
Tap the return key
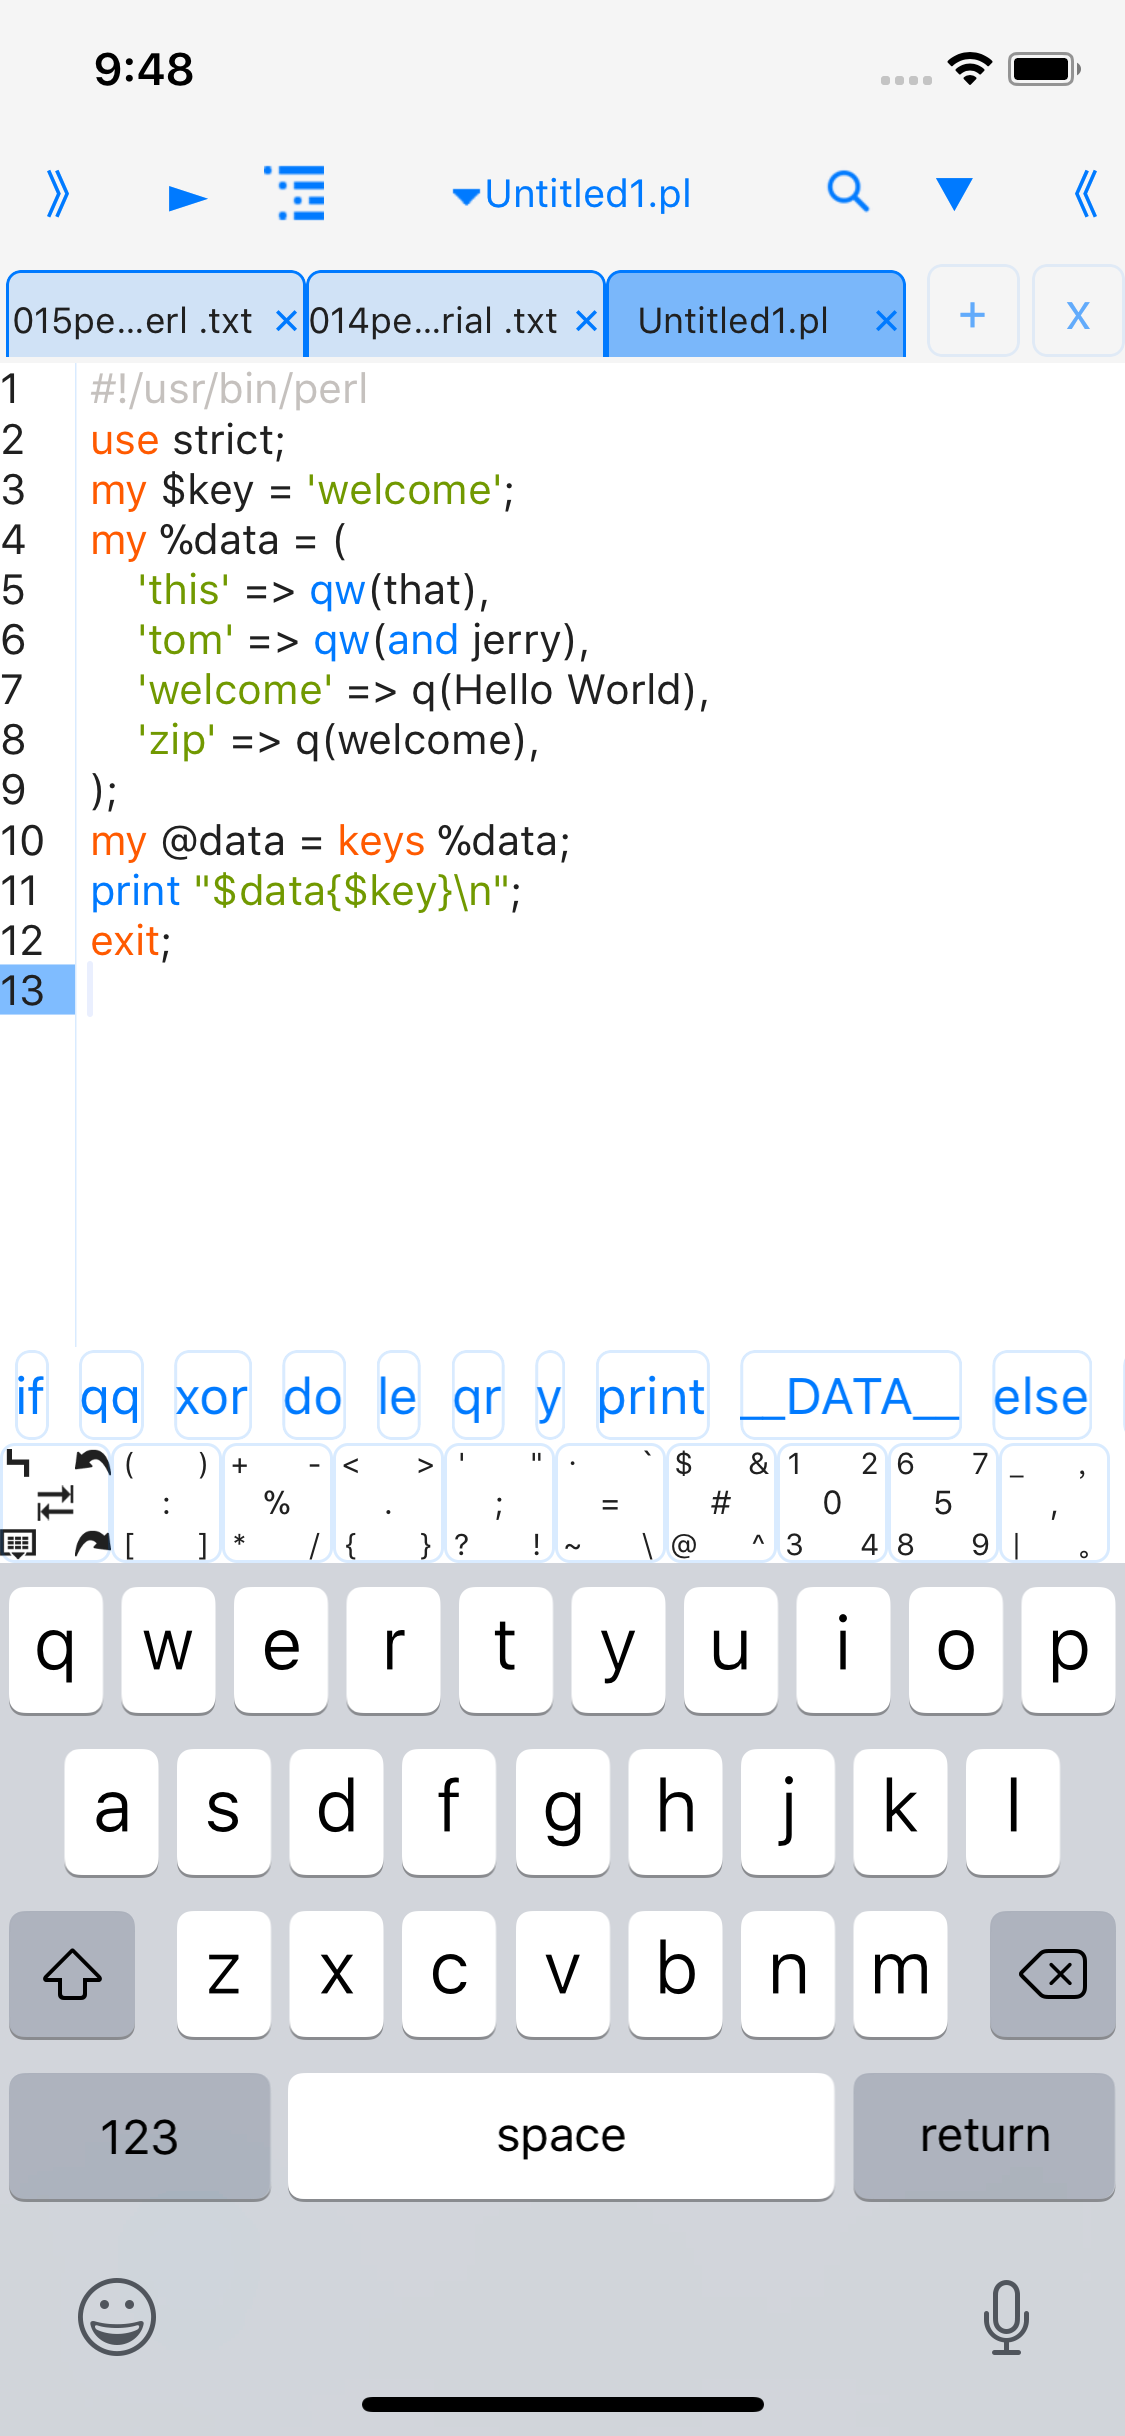[x=984, y=2136]
